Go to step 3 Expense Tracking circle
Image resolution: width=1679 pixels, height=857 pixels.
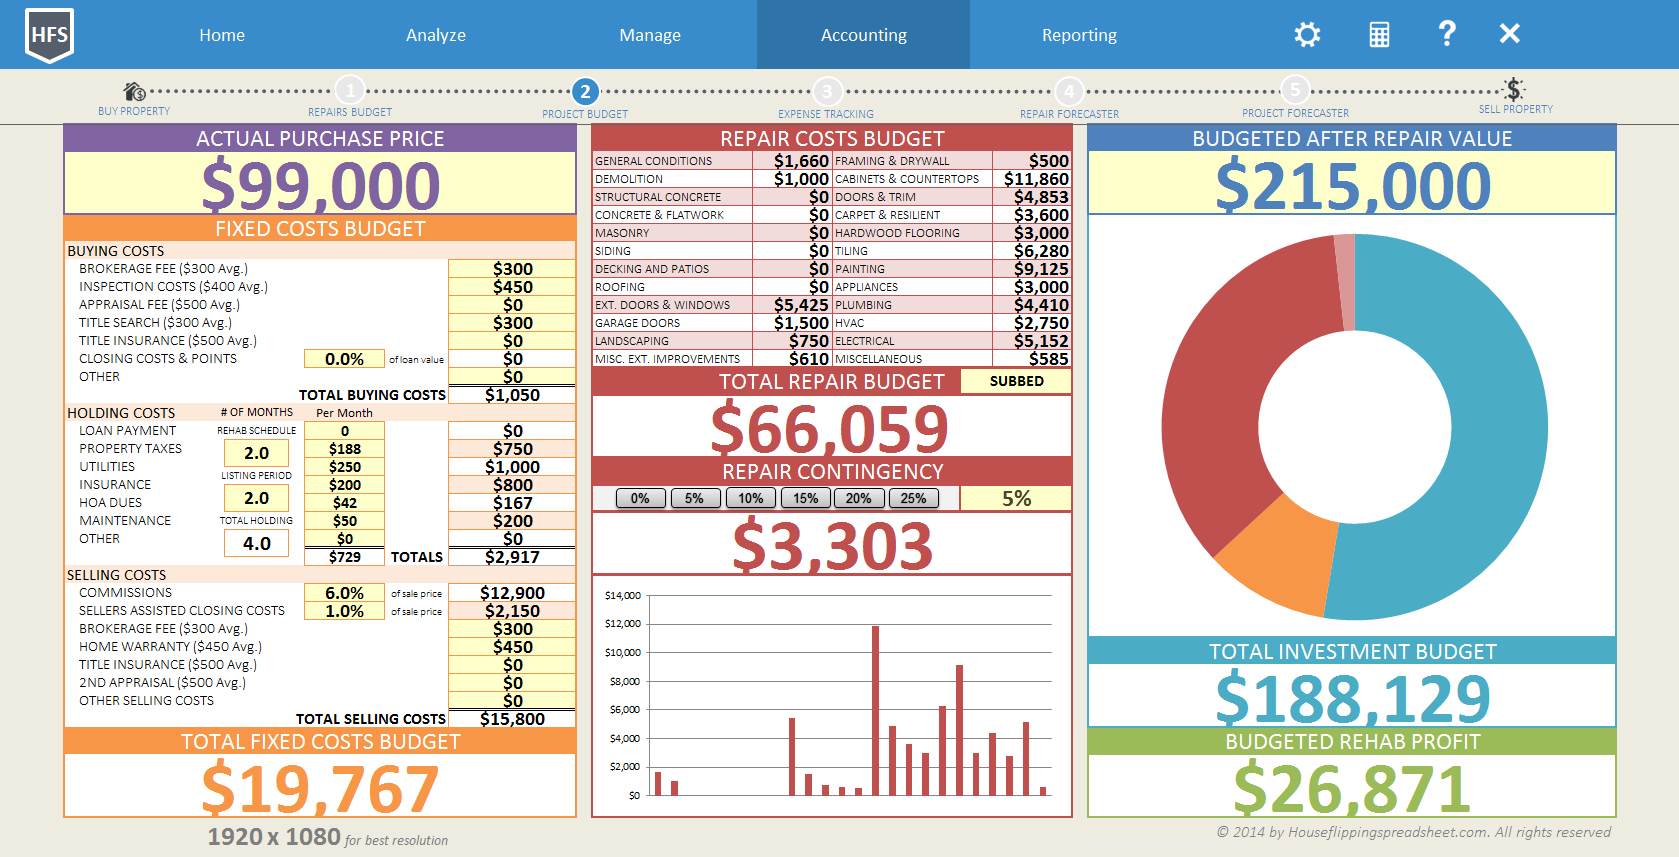tap(826, 92)
